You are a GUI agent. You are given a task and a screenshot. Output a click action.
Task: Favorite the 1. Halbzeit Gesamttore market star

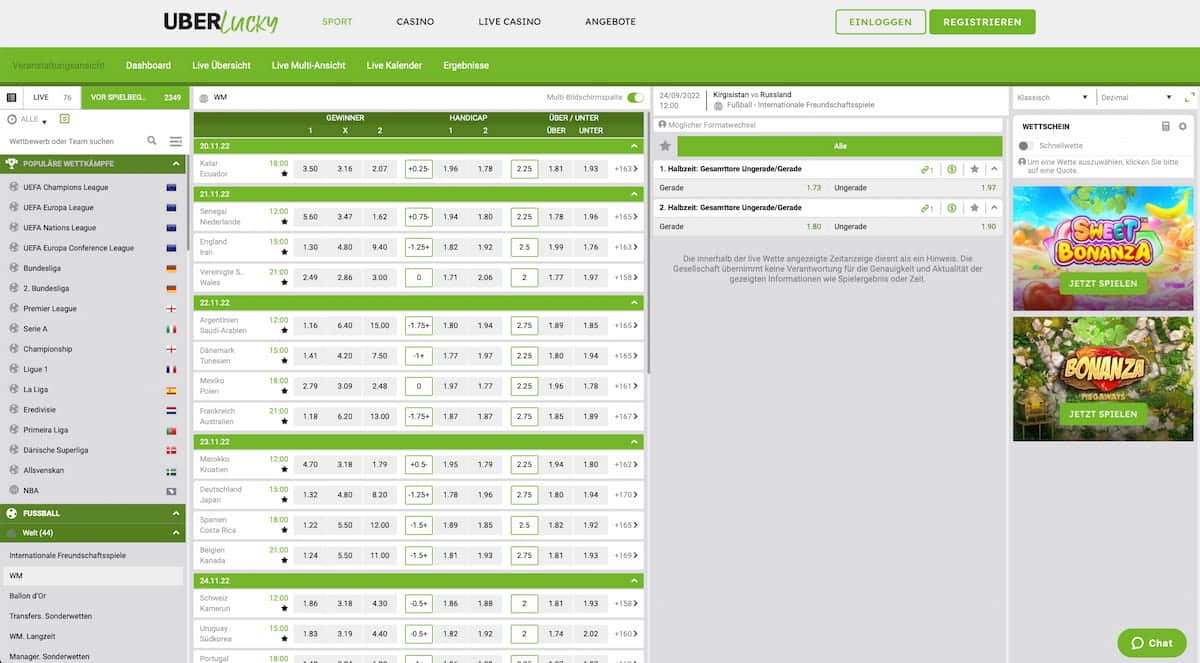pos(975,169)
